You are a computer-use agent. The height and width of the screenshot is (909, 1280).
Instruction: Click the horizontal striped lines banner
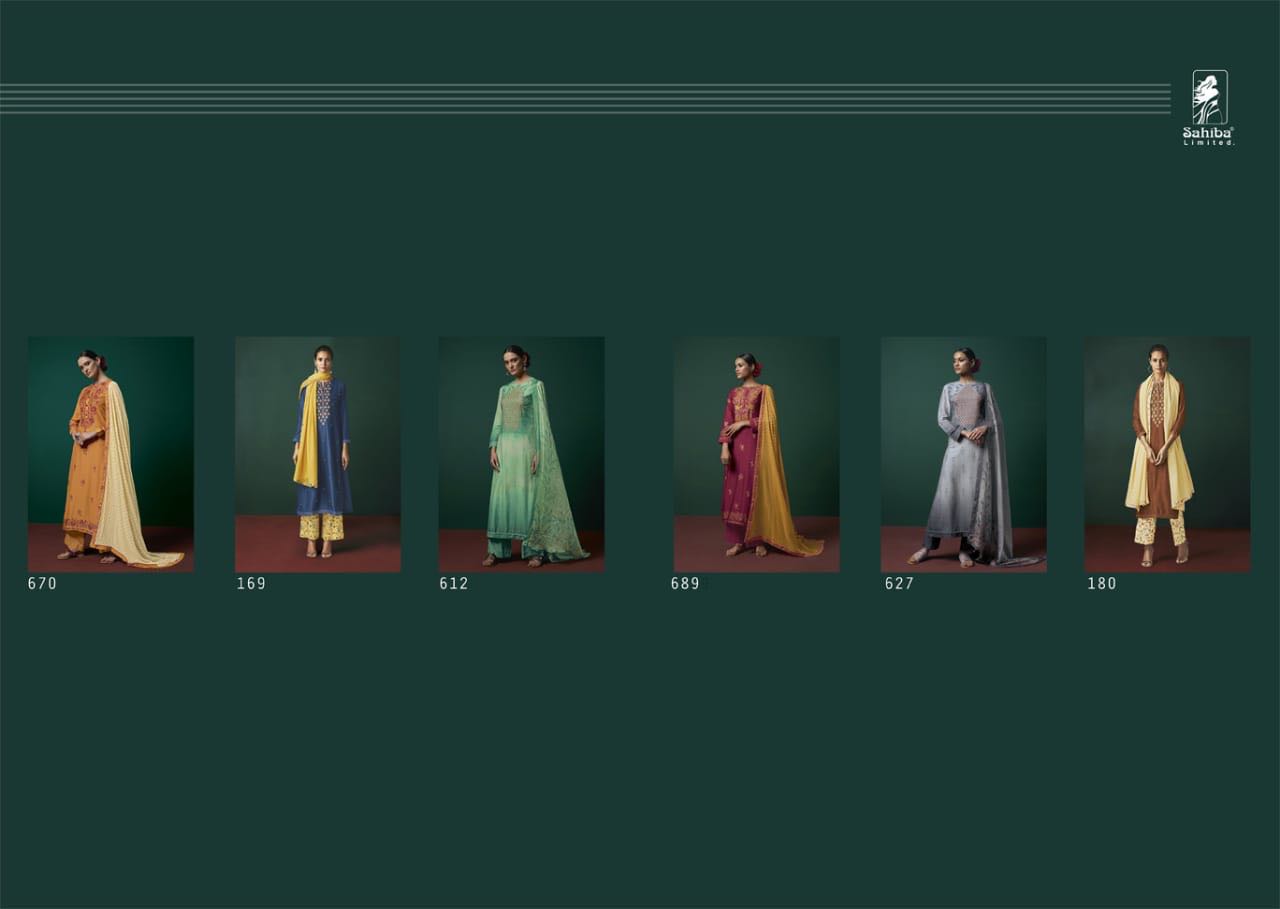click(x=585, y=99)
